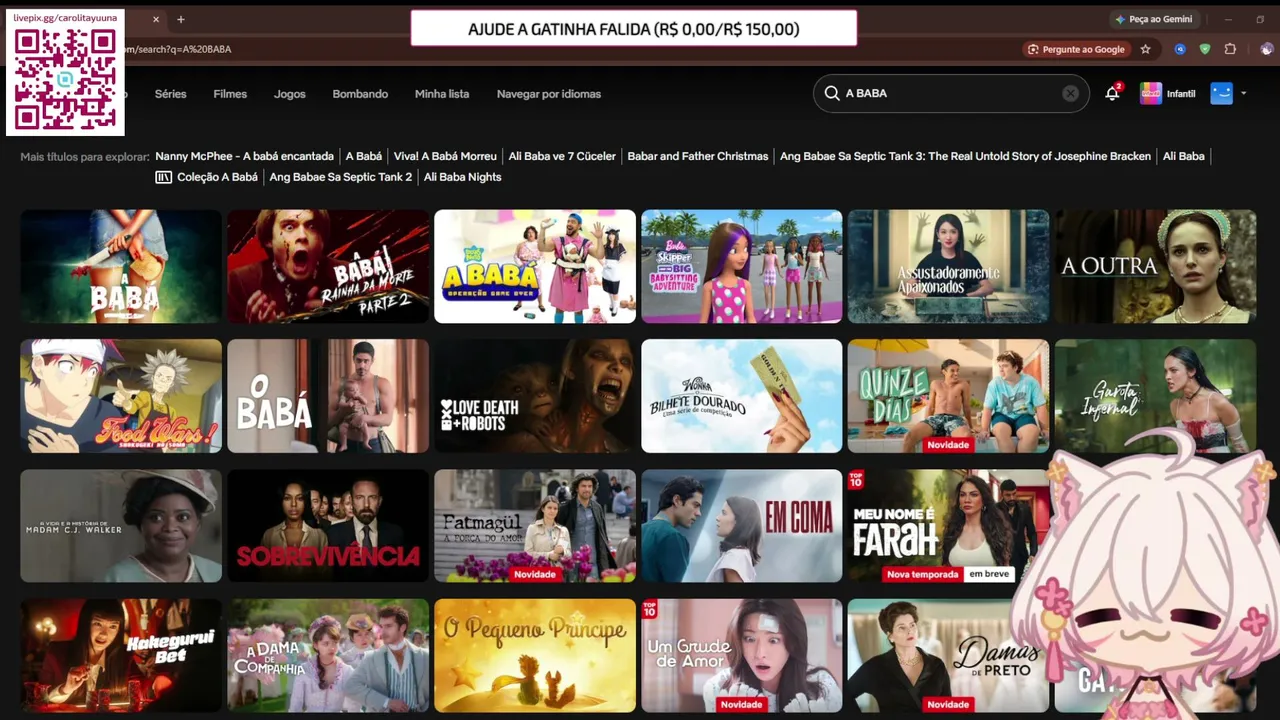This screenshot has width=1280, height=720.
Task: Clear the search box with the X icon
Action: tap(1070, 93)
